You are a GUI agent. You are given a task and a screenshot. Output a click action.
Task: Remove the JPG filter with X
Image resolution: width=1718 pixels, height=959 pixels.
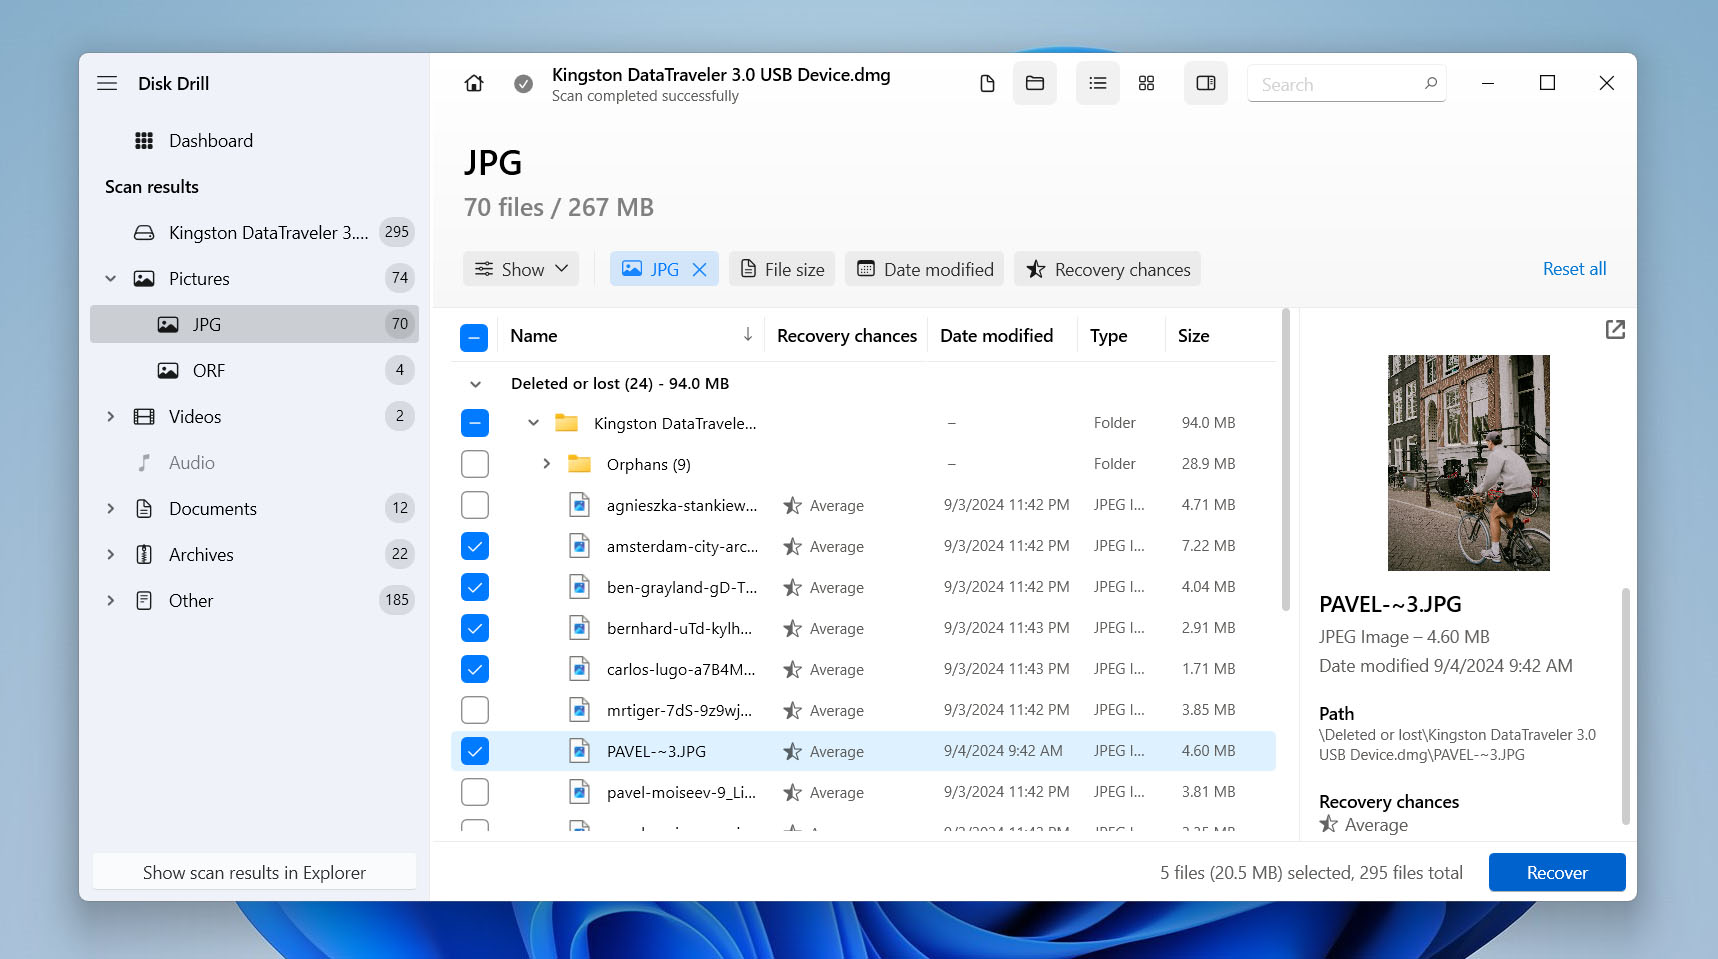pyautogui.click(x=700, y=269)
